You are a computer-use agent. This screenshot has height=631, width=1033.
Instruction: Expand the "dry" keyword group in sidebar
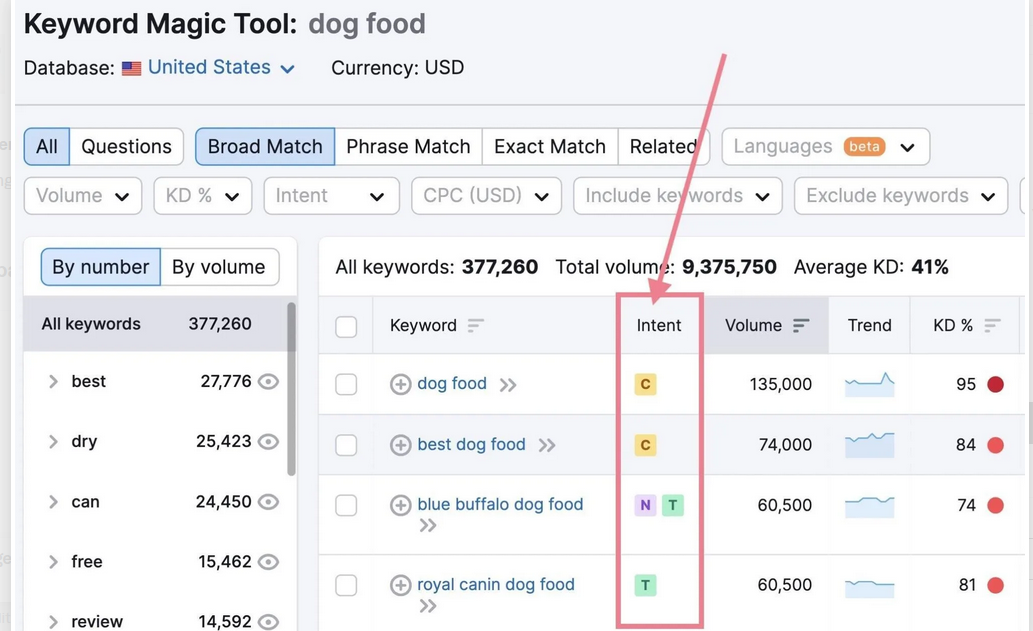click(x=52, y=442)
